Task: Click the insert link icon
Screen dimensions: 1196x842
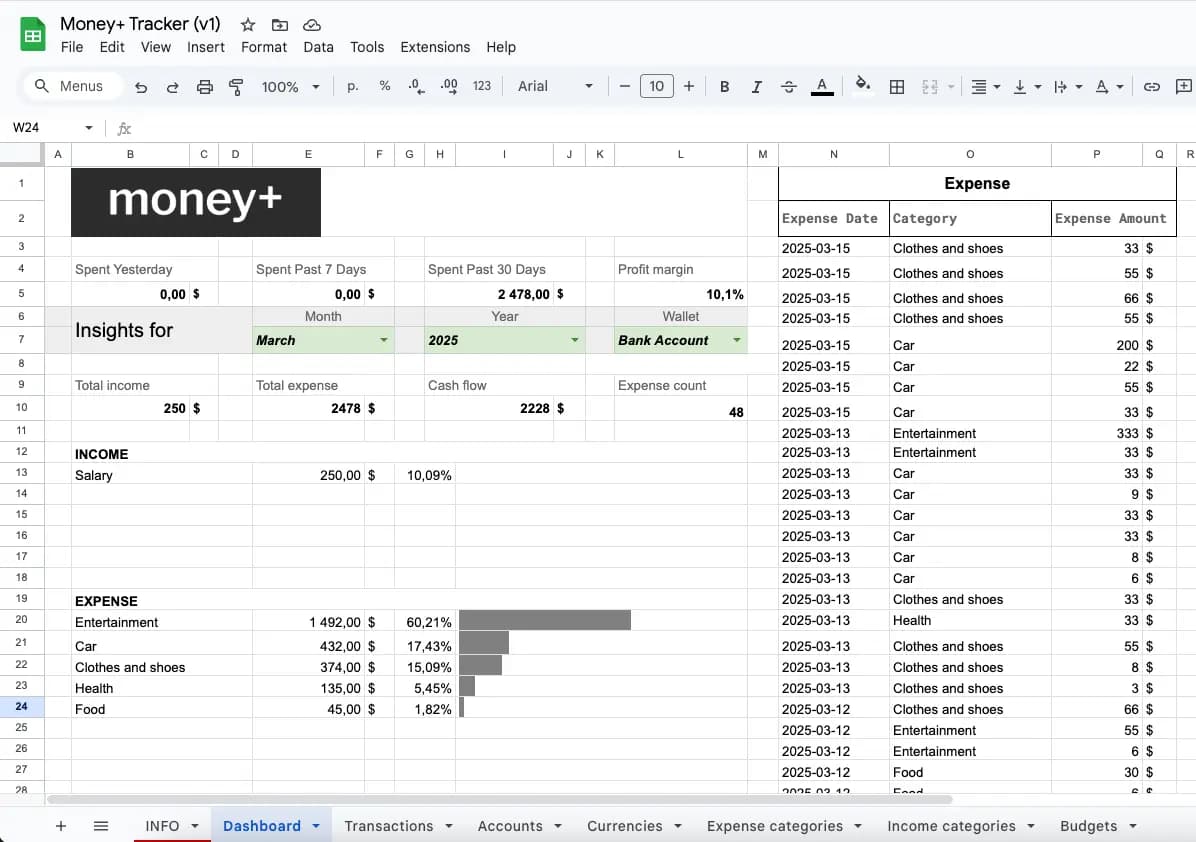Action: pos(1152,87)
